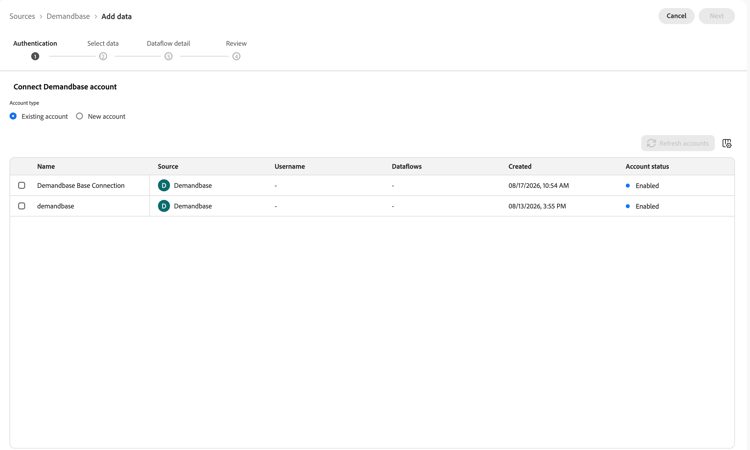The height and width of the screenshot is (450, 750).
Task: Click the date 08/17/2026, 10:54 AM
Action: (x=539, y=186)
